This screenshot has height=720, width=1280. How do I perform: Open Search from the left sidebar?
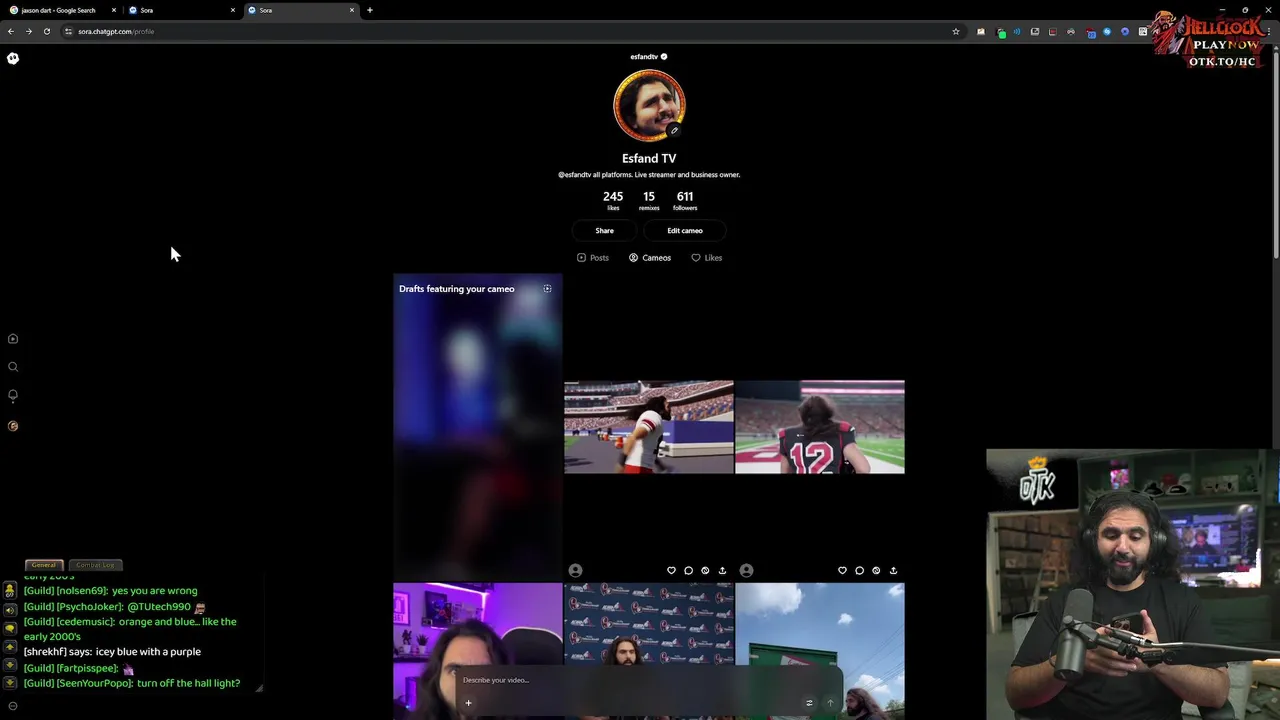(13, 367)
